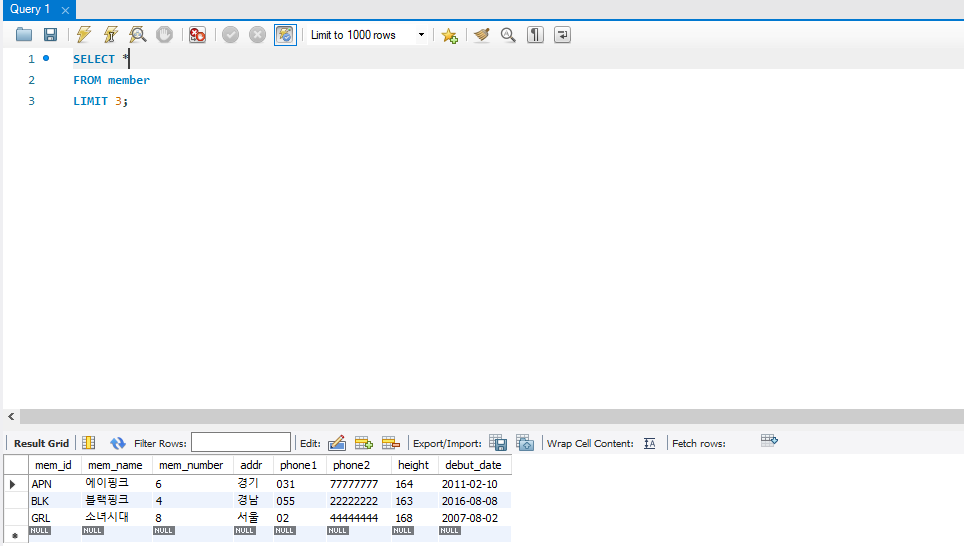Select the APN cell

coord(55,484)
